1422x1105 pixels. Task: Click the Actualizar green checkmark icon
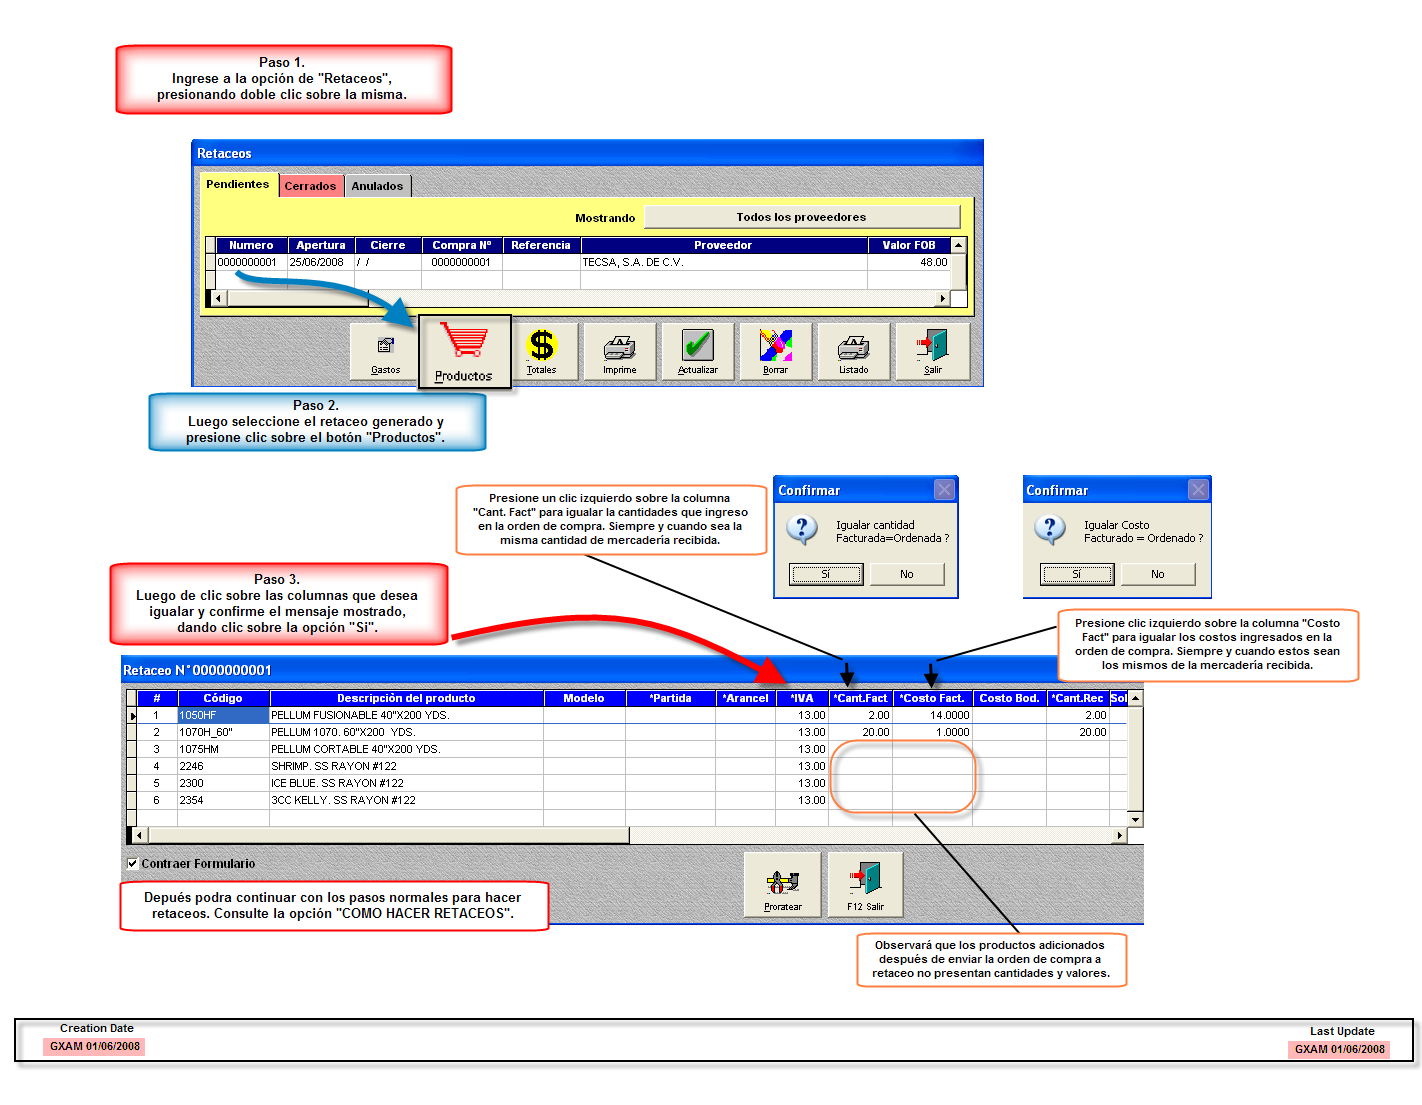(x=697, y=351)
